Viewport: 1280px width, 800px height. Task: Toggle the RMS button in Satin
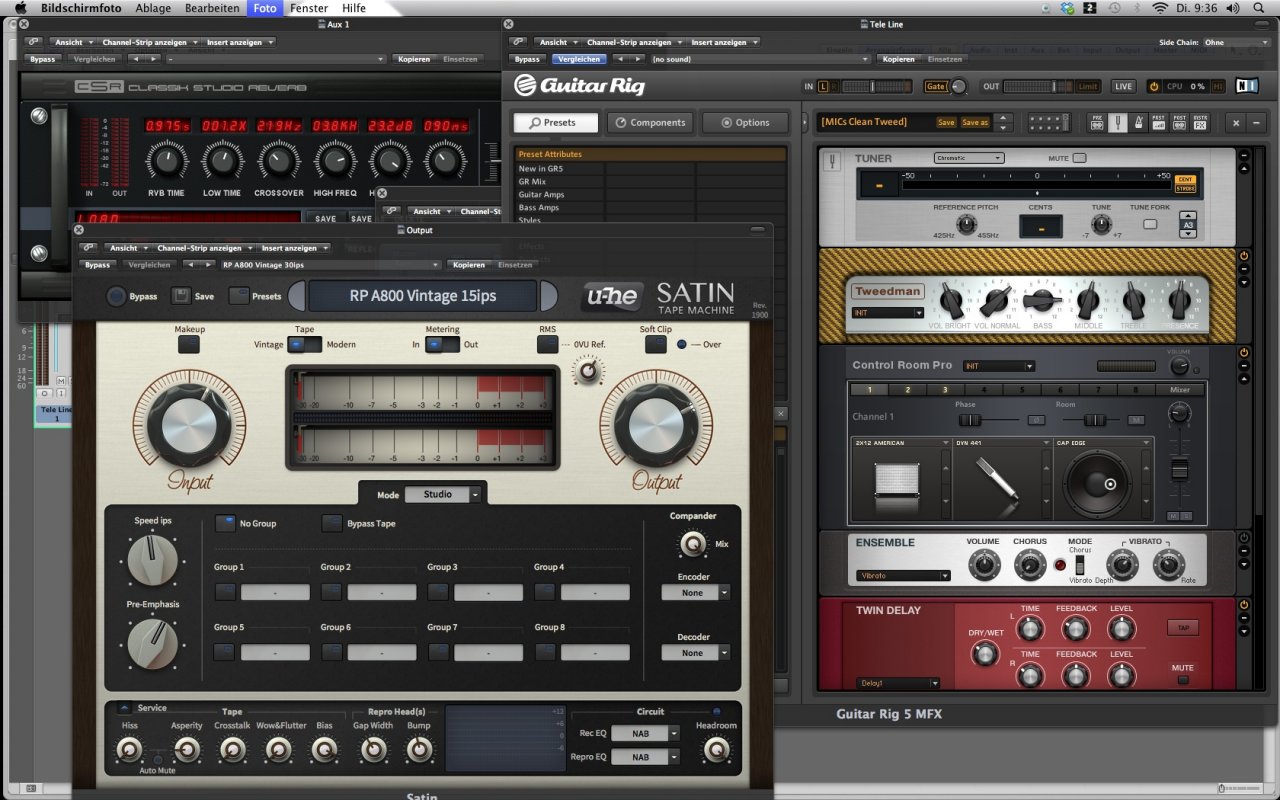point(547,344)
